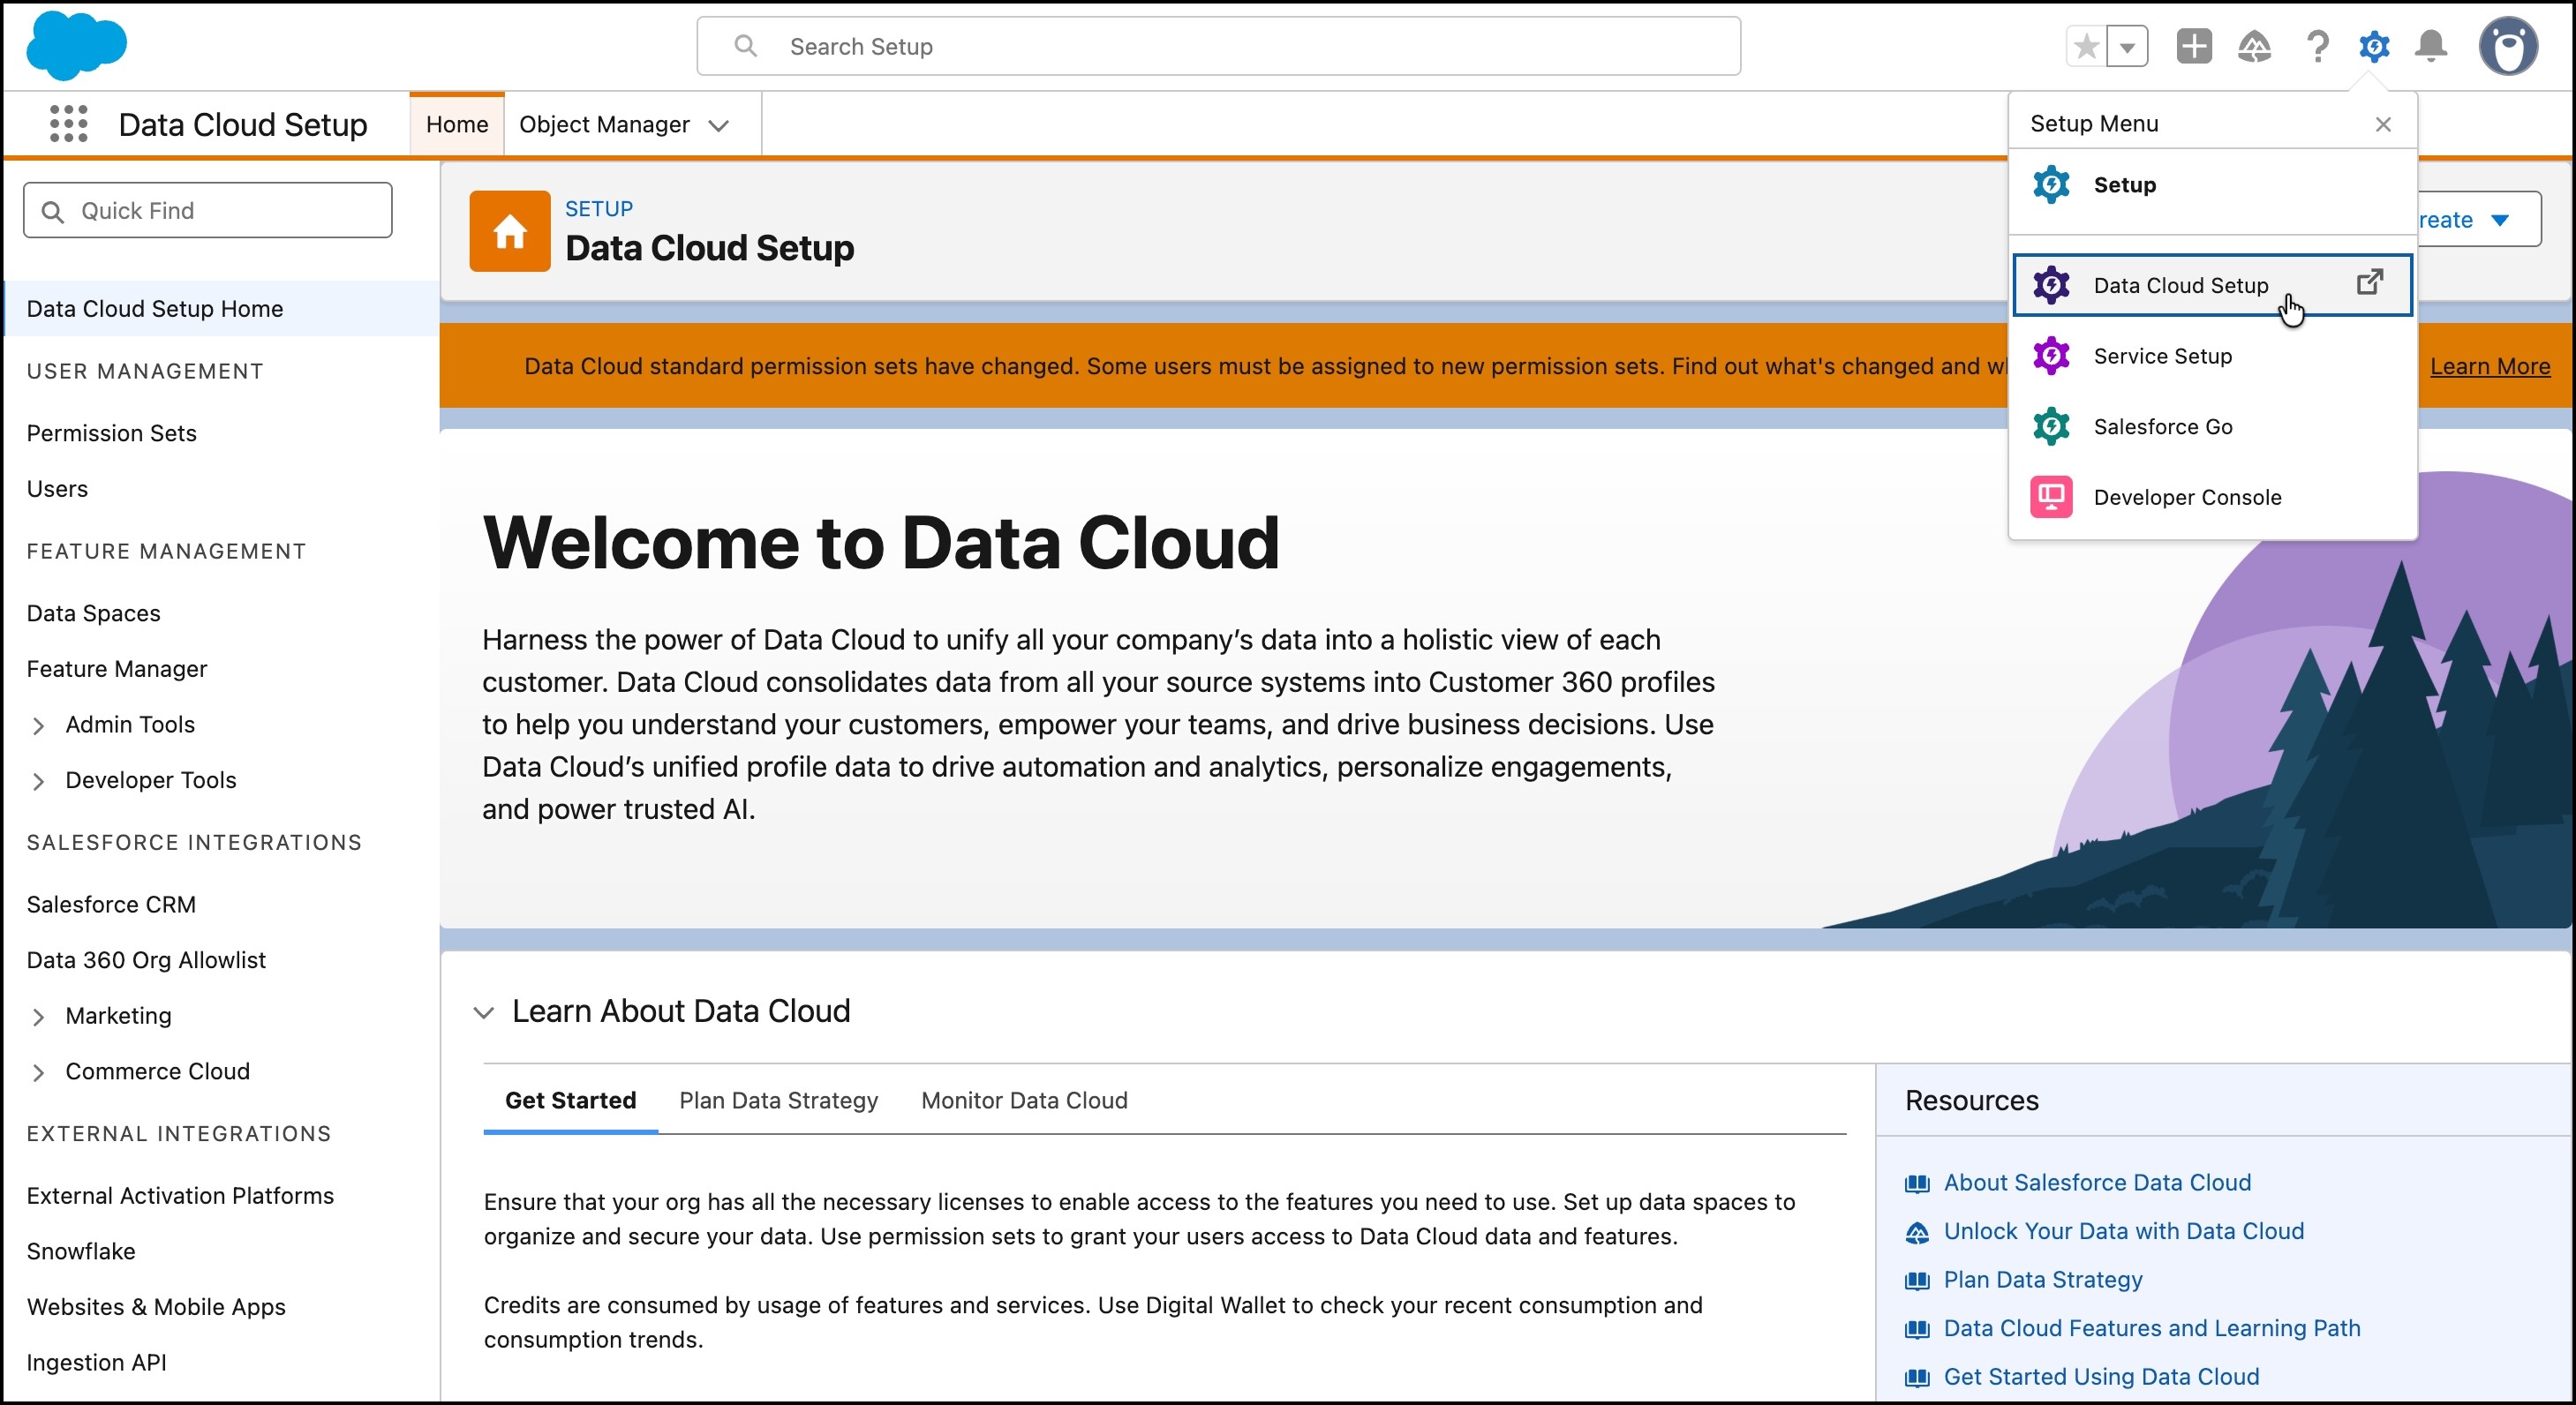2576x1405 pixels.
Task: Open the notifications bell icon
Action: click(2431, 46)
